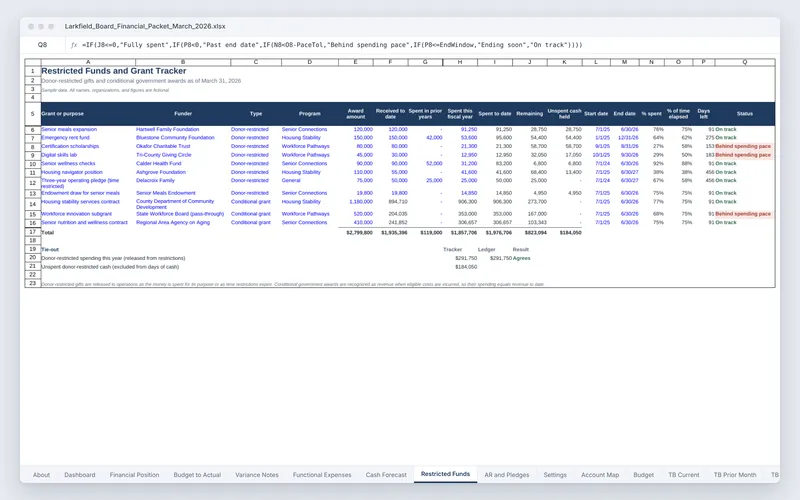
Task: Switch to the Dashboard tab
Action: [x=80, y=474]
